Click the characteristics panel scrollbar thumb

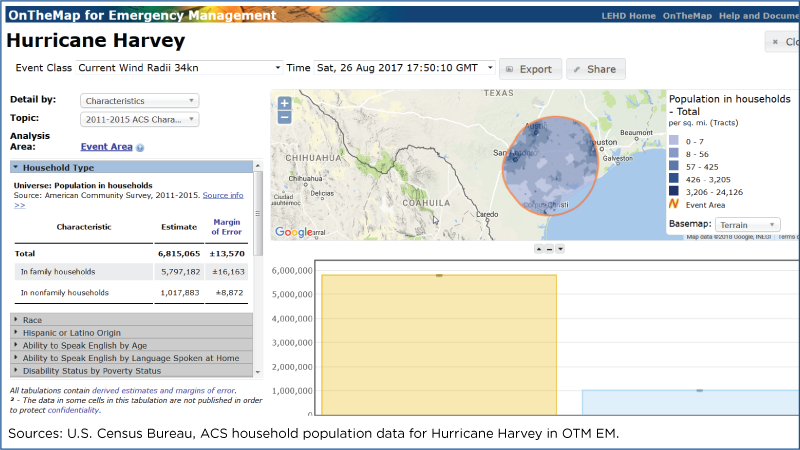tap(258, 213)
